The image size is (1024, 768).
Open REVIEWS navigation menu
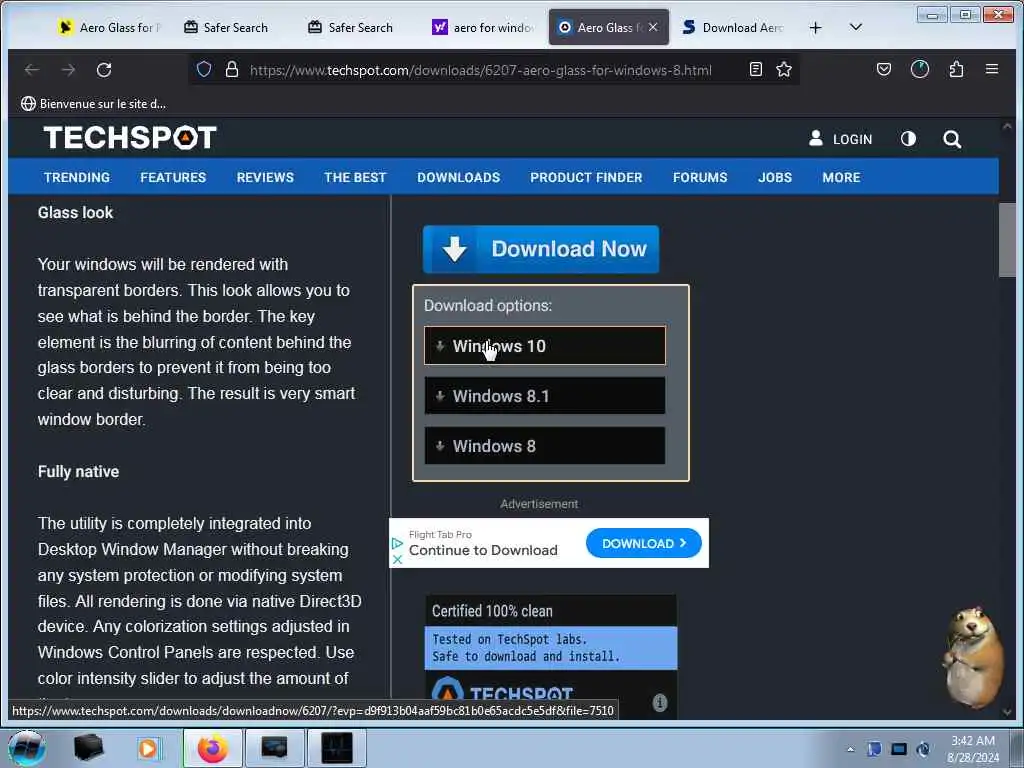[x=265, y=177]
